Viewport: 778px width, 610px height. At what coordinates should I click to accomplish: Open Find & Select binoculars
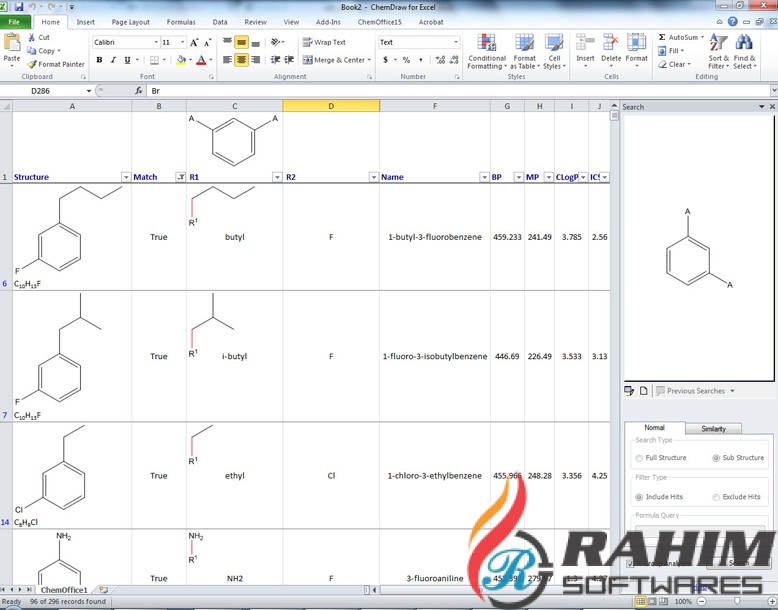point(744,52)
